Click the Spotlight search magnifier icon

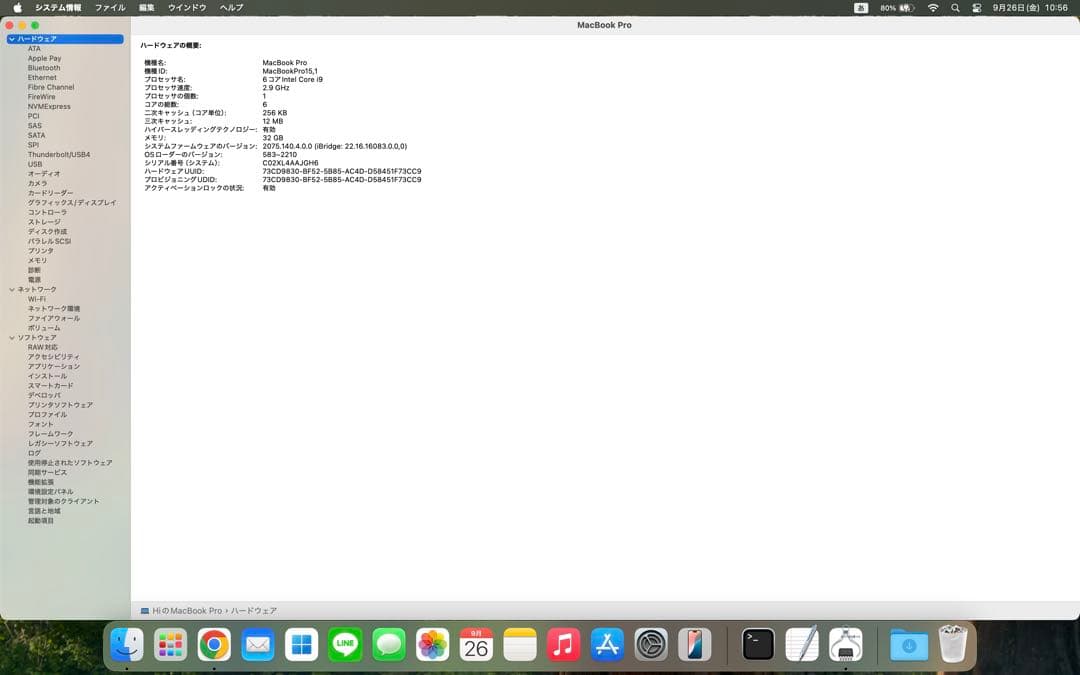coord(955,7)
